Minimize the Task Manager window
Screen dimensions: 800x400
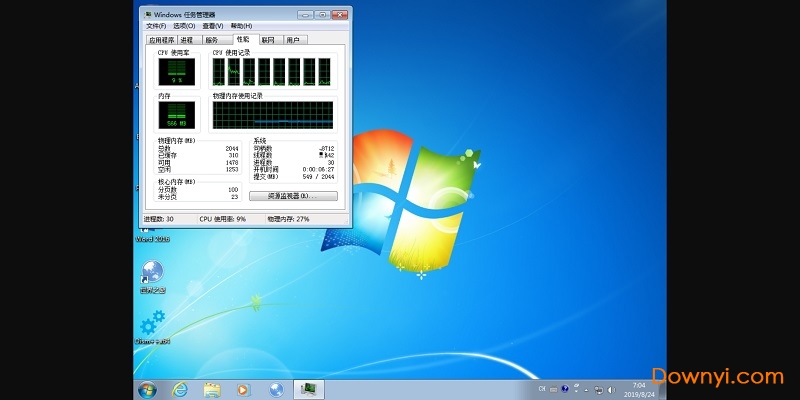[305, 15]
